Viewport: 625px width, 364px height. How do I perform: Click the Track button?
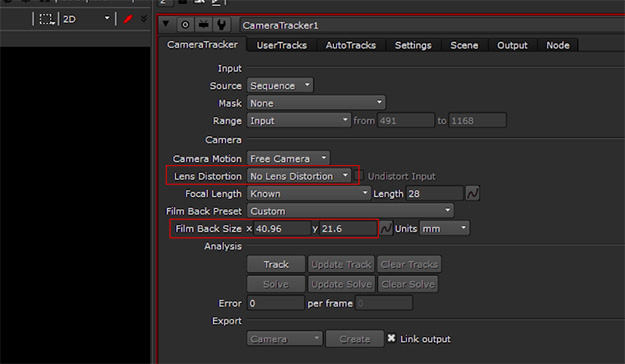point(276,264)
